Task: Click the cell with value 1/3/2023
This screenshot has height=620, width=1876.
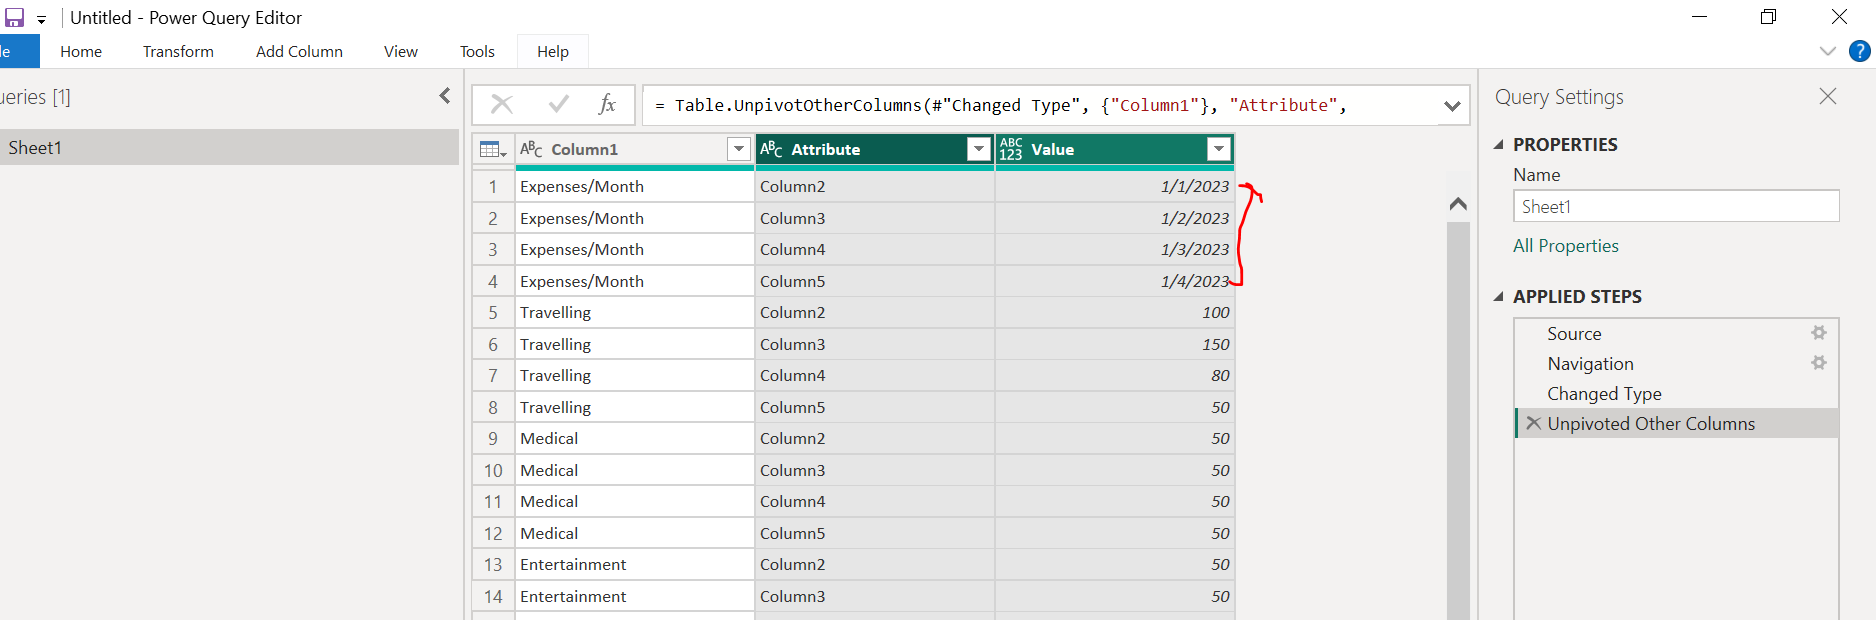Action: coord(1115,250)
